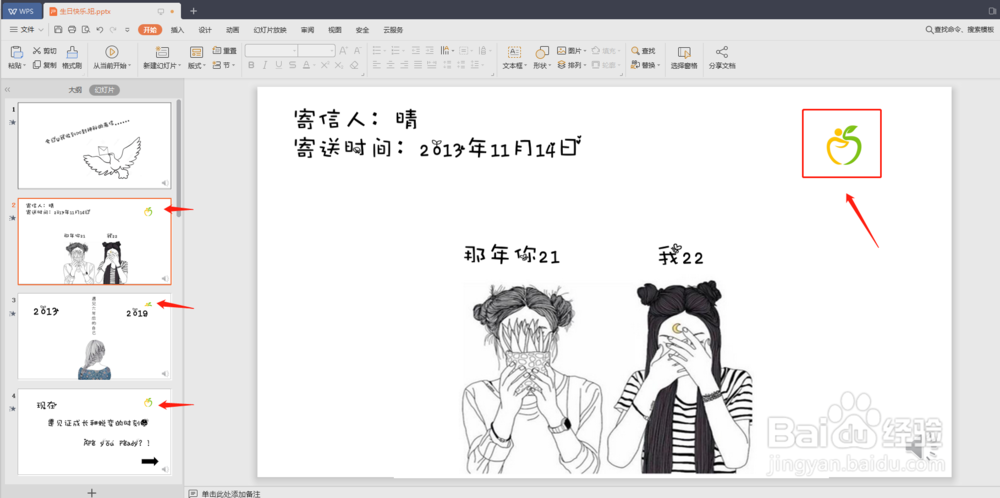1000x498 pixels.
Task: Center align text
Action: [x=390, y=65]
